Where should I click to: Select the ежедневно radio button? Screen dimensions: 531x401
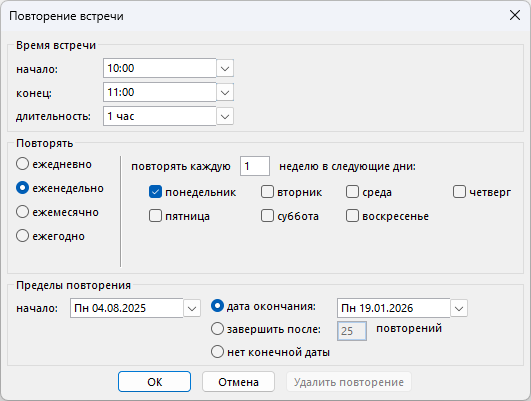(22, 164)
